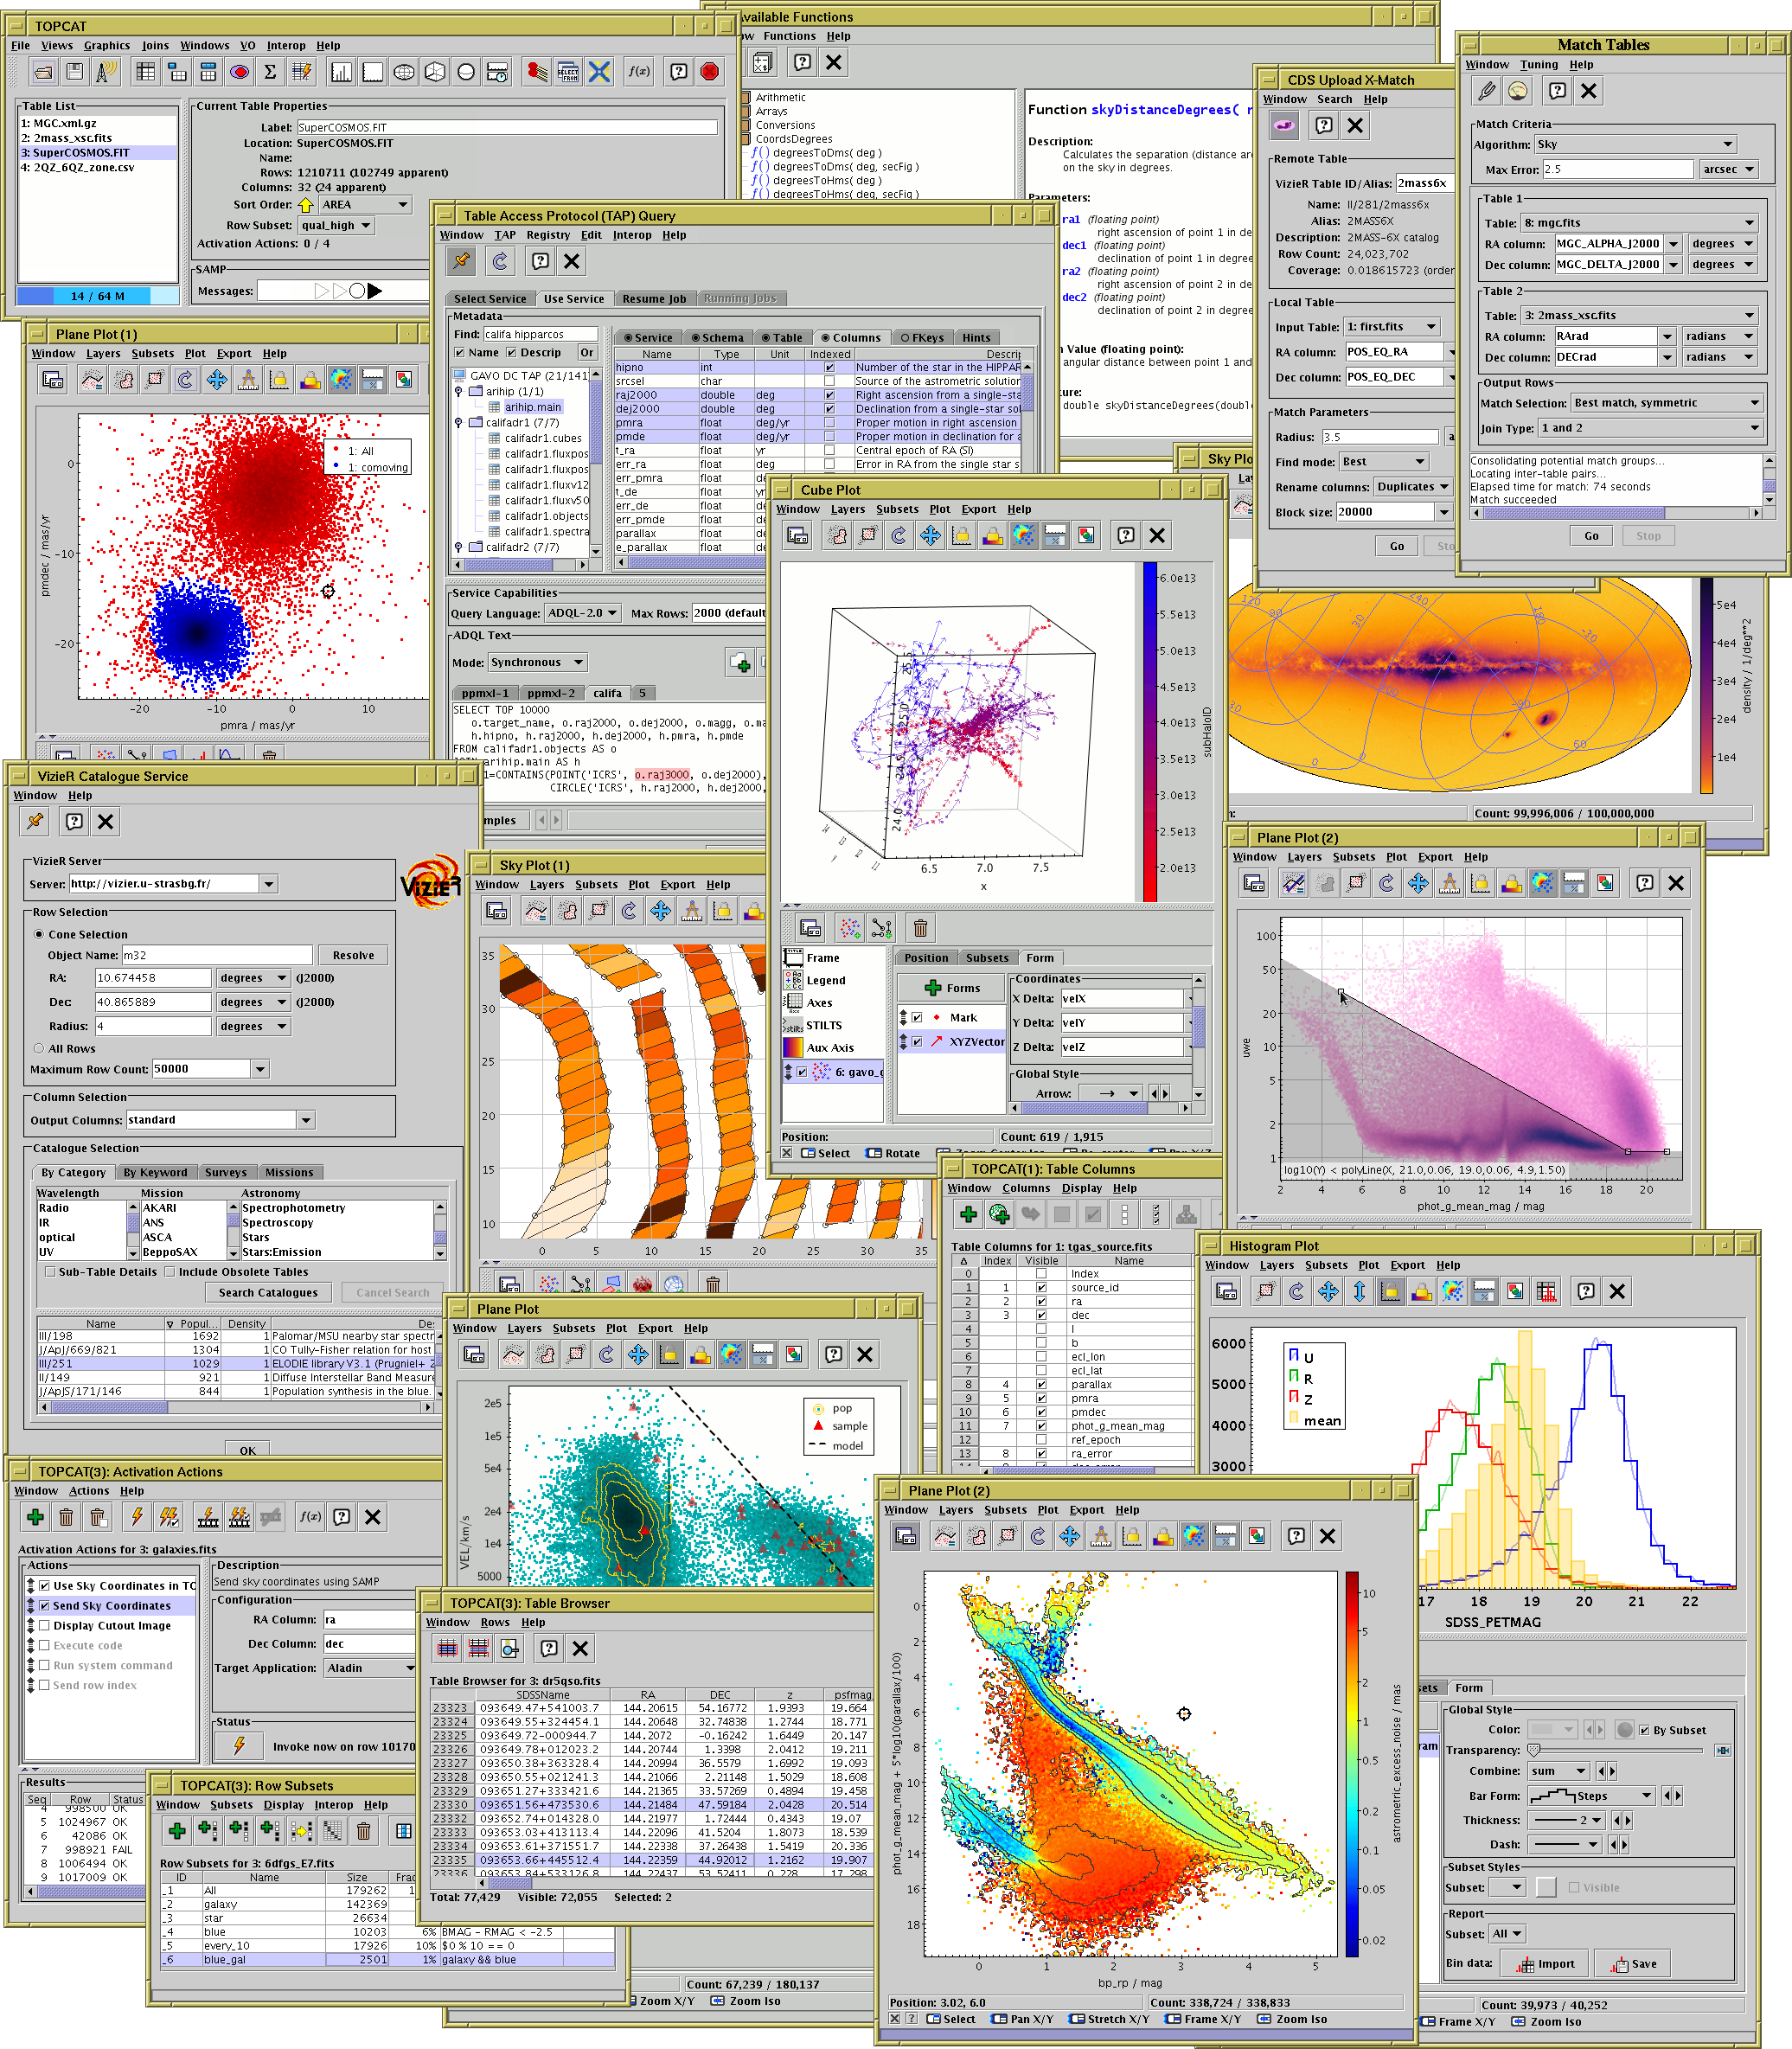Open the cube plot window icon
The image size is (1792, 2049).
435,72
